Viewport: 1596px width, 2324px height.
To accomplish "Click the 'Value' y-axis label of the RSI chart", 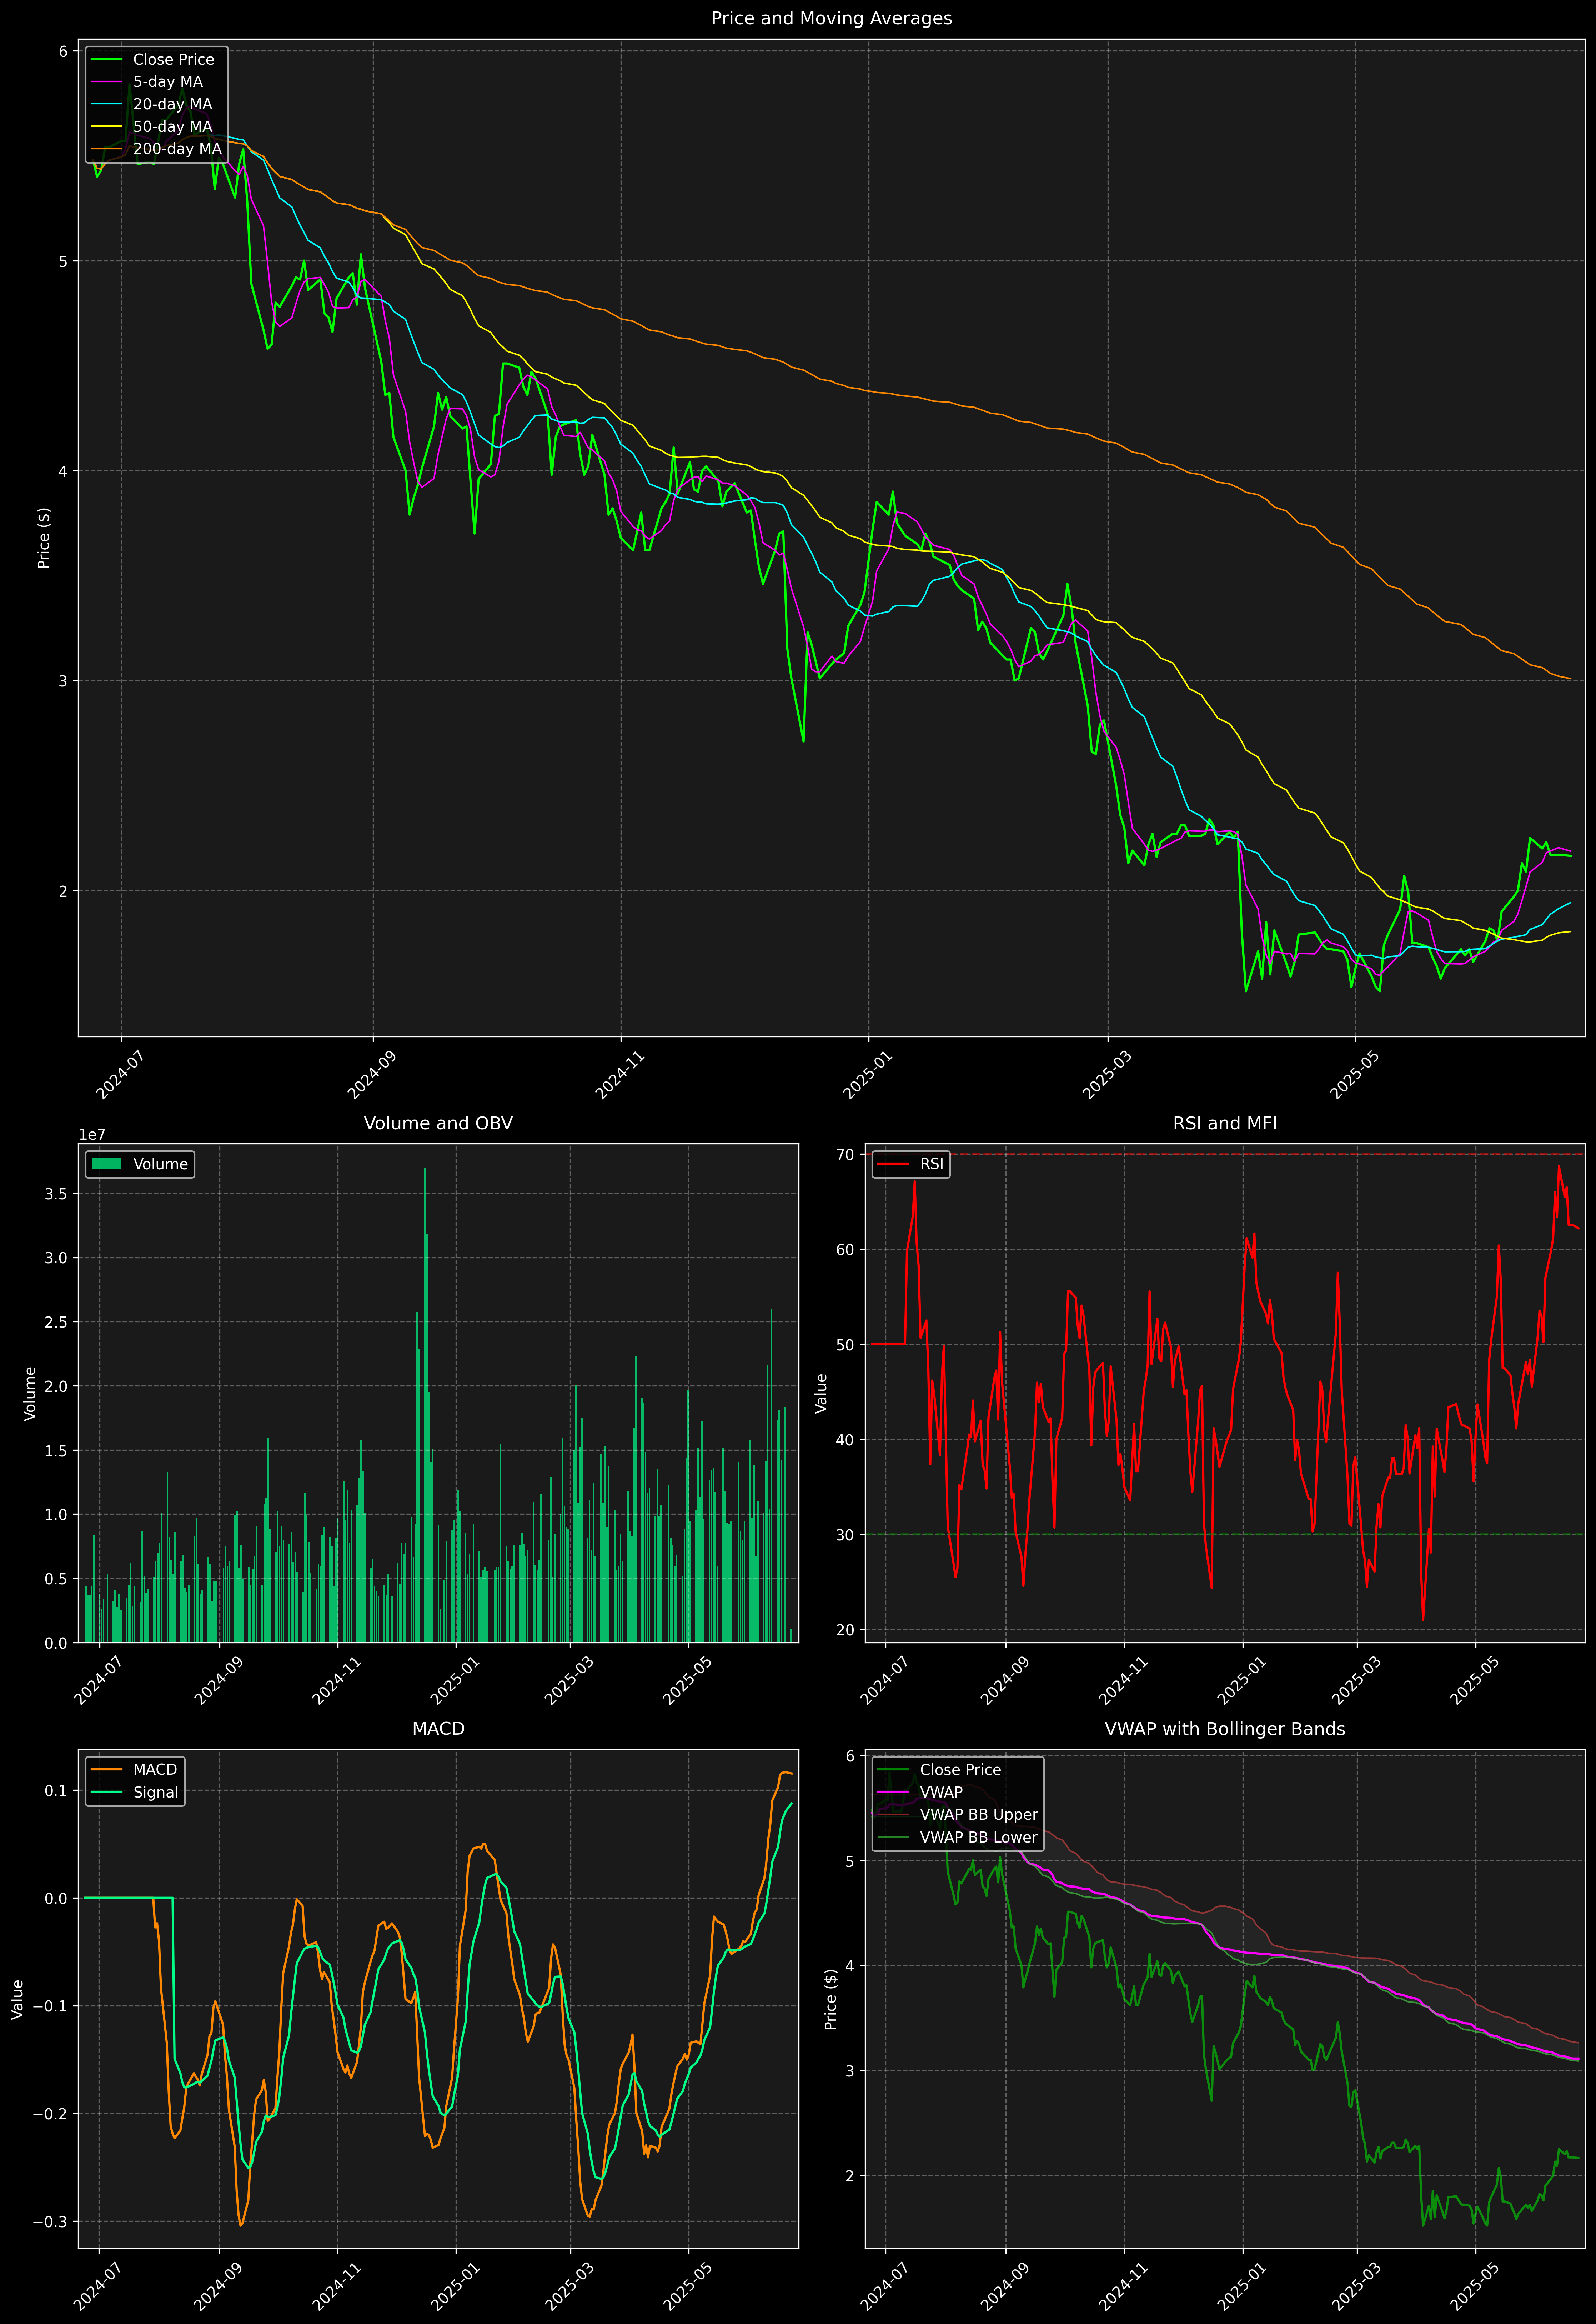I will pyautogui.click(x=821, y=1393).
